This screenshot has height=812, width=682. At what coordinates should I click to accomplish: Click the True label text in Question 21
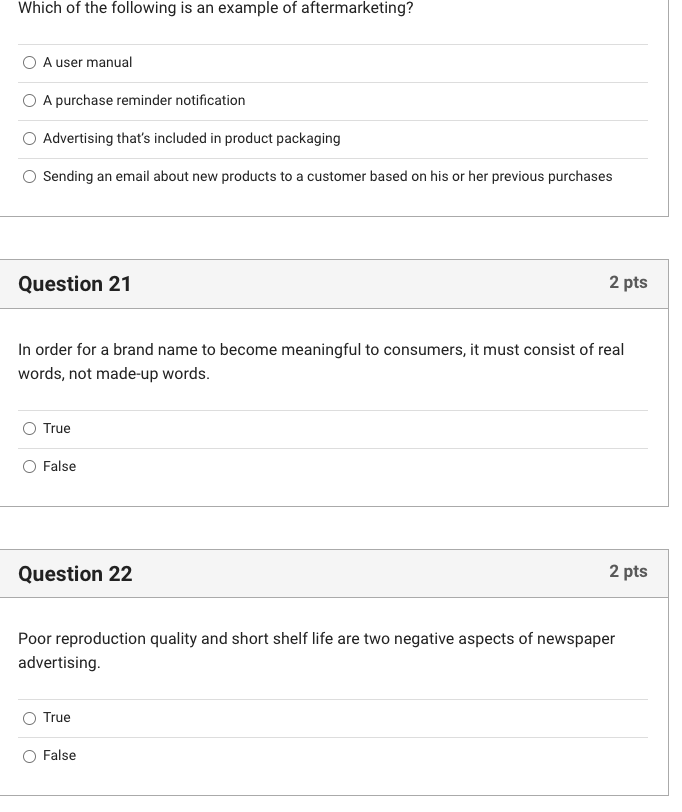(x=56, y=428)
